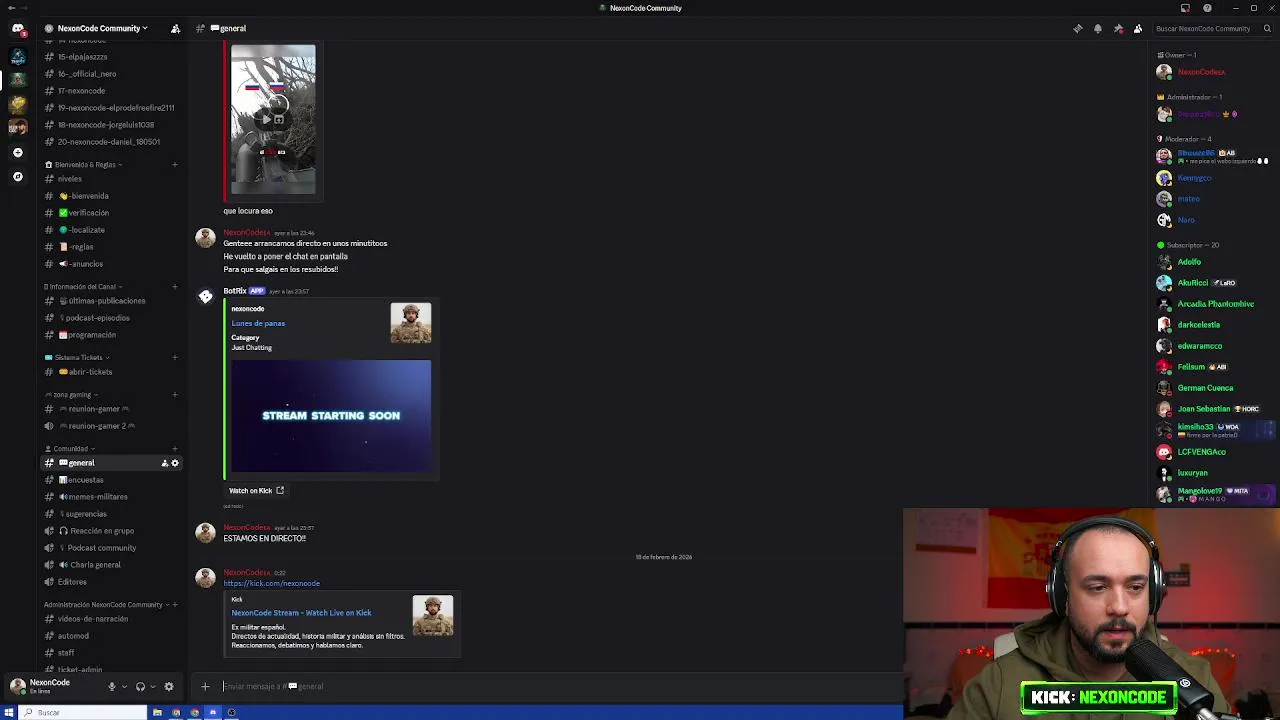The height and width of the screenshot is (720, 1280).
Task: Edit general channel settings gear
Action: click(175, 463)
